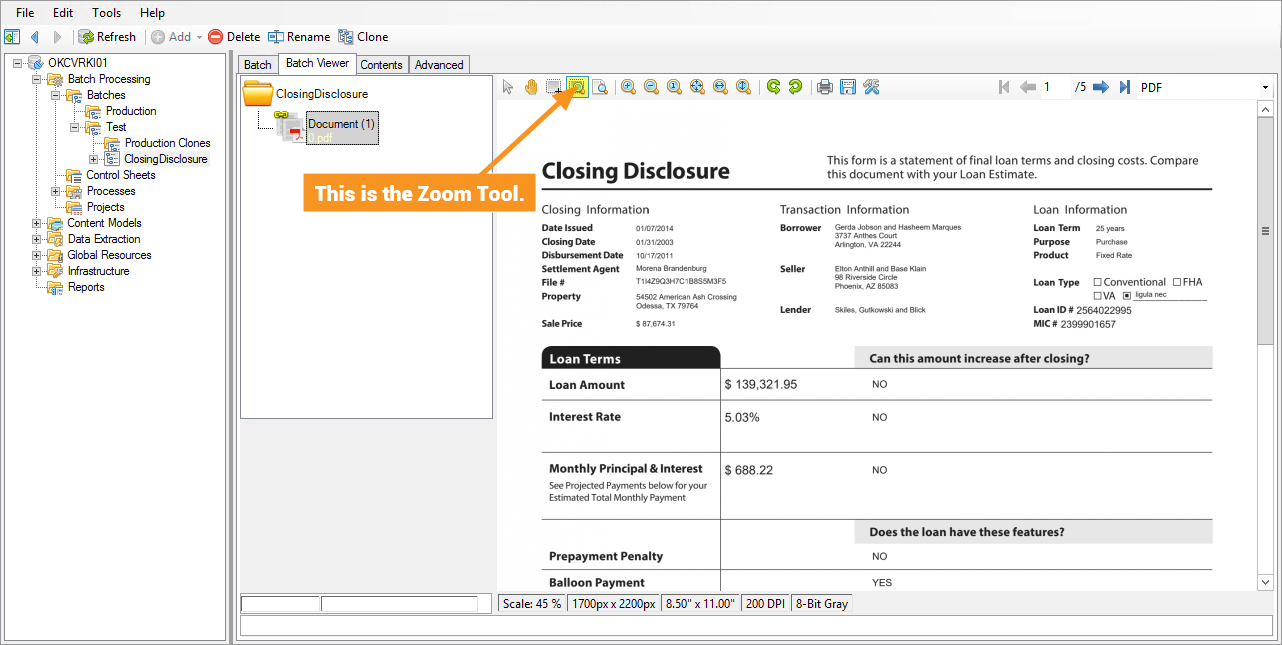1282x645 pixels.
Task: Activate the highlighted Zoom Tool icon
Action: 577,87
